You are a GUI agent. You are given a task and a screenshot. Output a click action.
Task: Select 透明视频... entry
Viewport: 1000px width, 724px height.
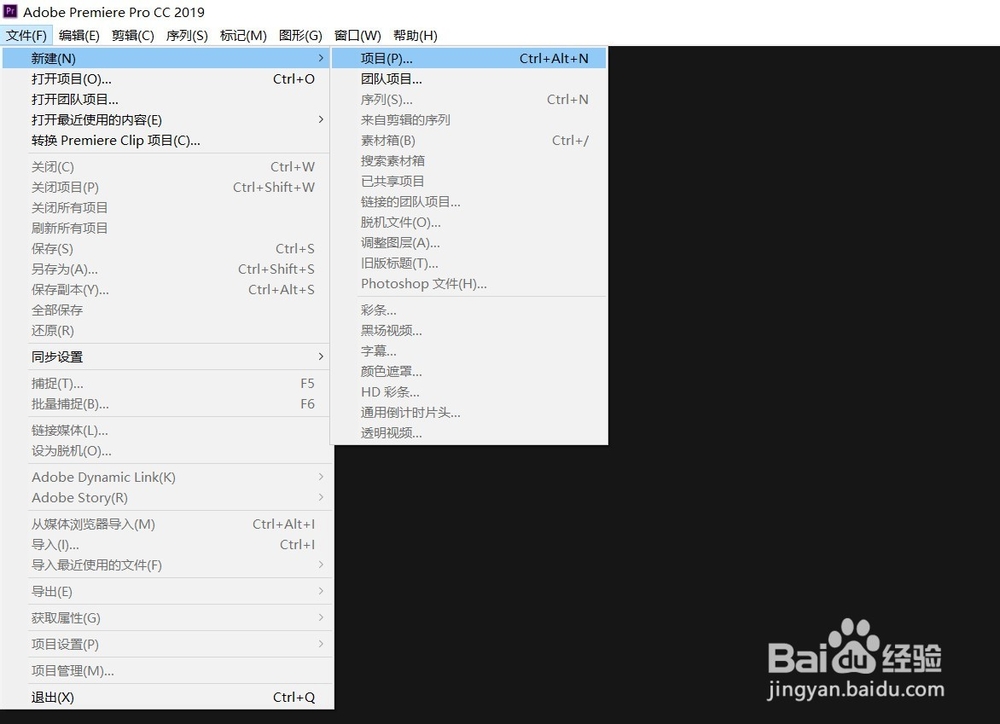pos(469,432)
